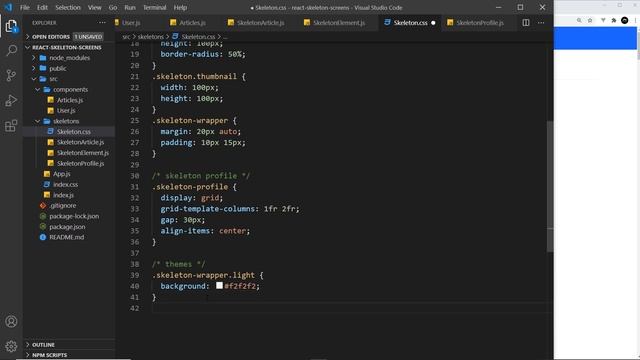Image resolution: width=640 pixels, height=360 pixels.
Task: Open the Edit menu
Action: point(42,7)
